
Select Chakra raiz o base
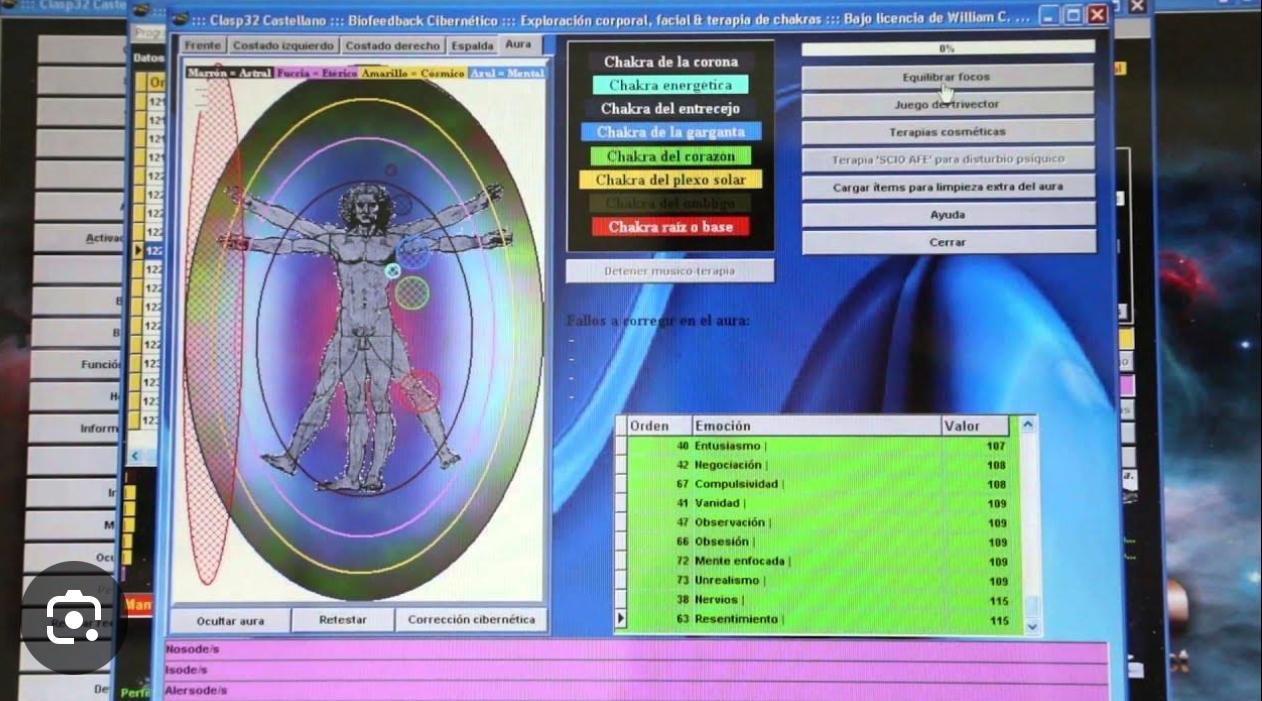point(671,227)
